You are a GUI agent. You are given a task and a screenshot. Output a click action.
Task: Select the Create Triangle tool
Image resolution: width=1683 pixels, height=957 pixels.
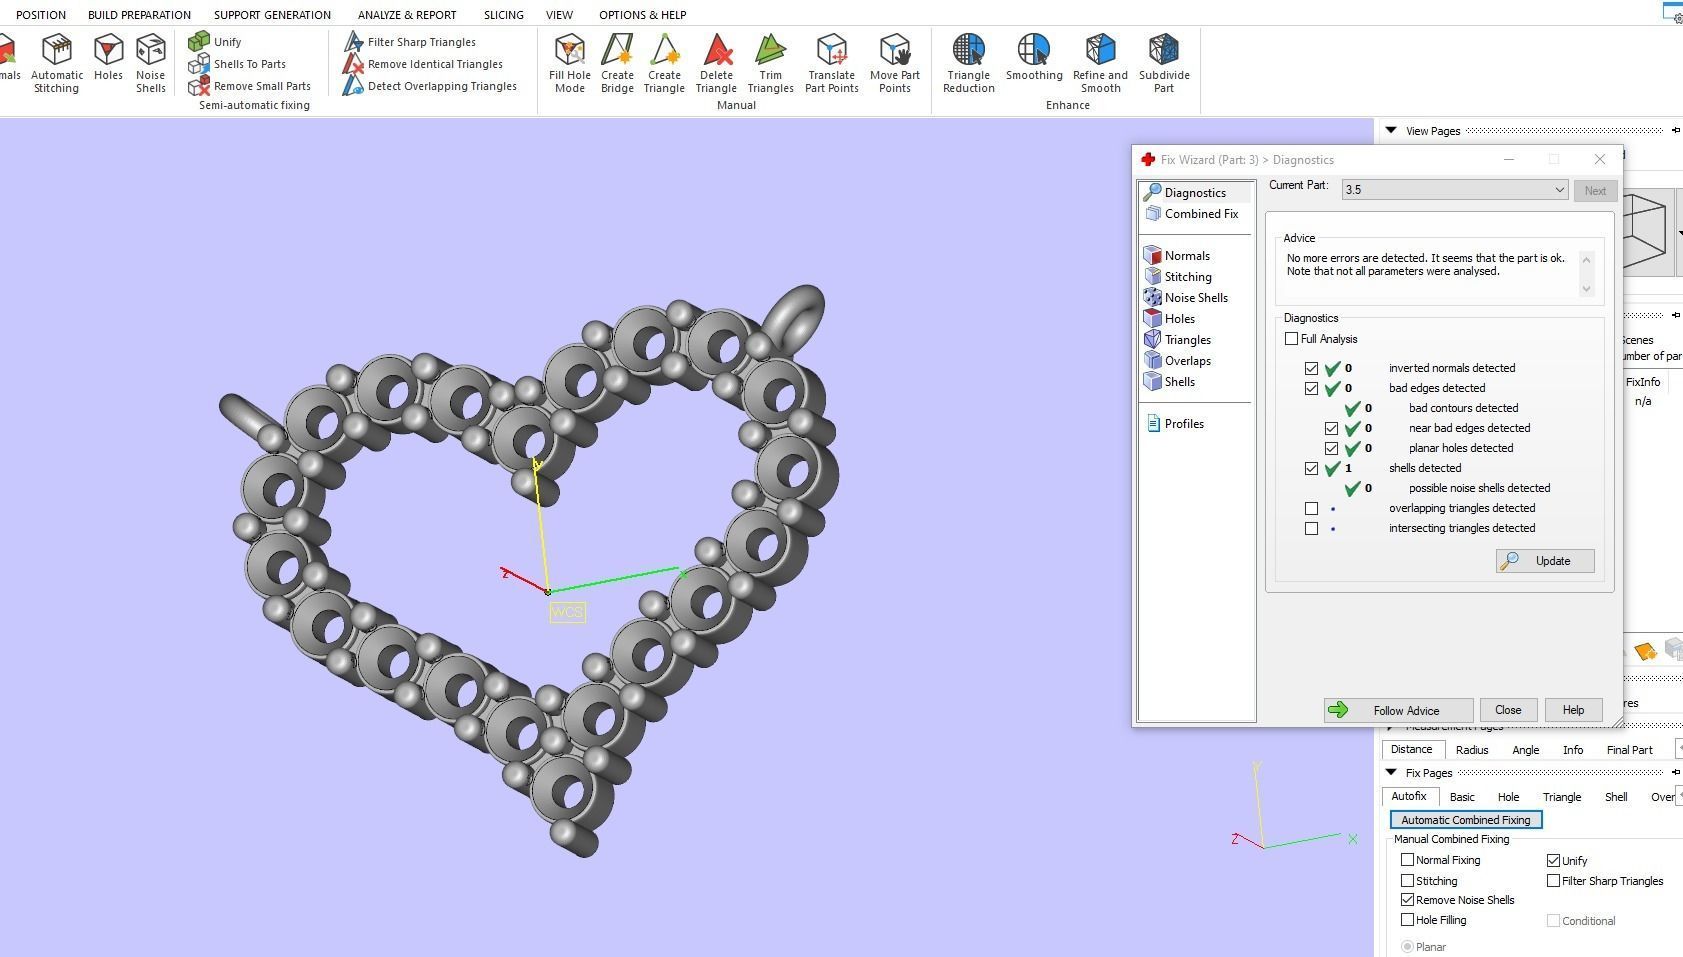coord(664,63)
